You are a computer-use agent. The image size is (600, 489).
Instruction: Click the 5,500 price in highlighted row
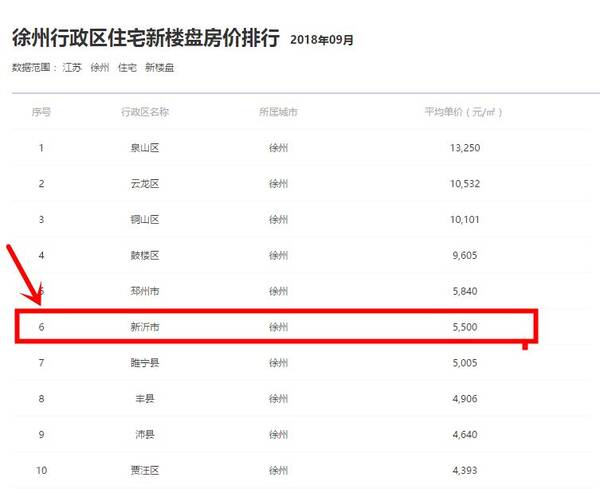point(464,327)
